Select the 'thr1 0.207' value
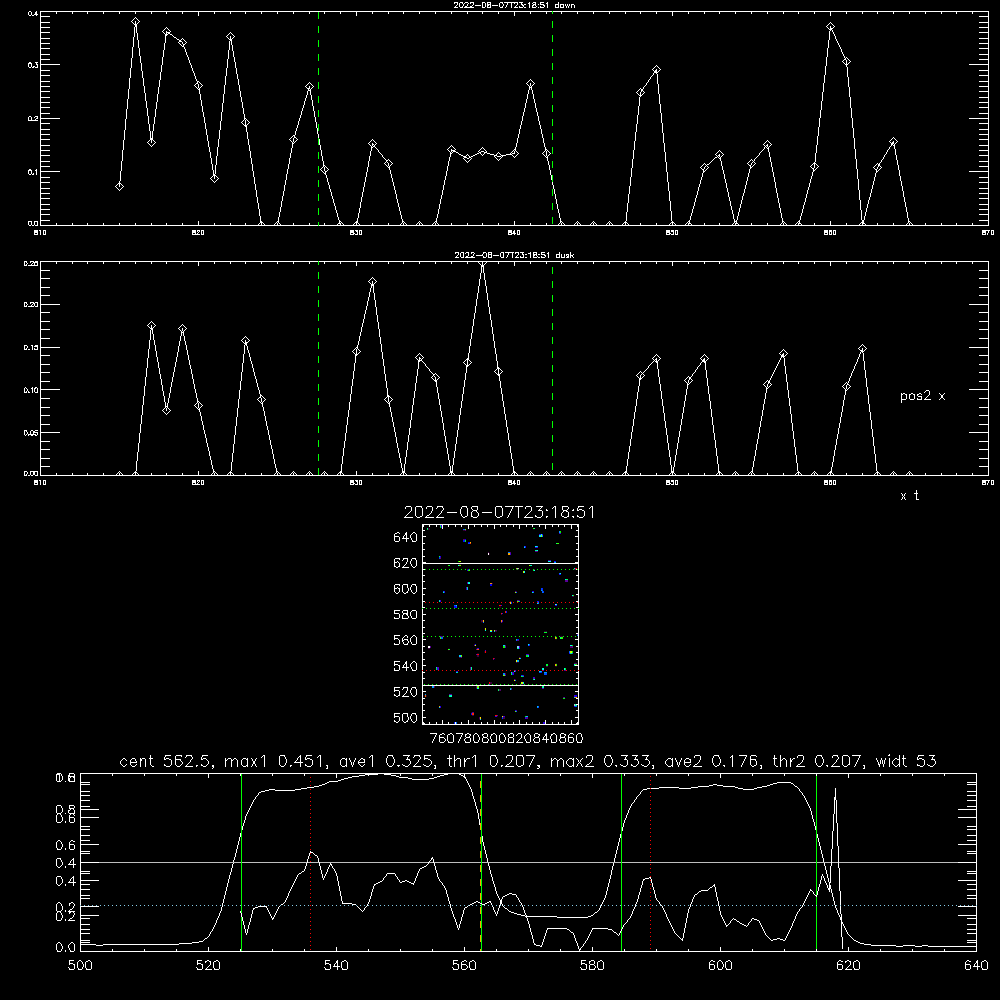This screenshot has width=1000, height=1000. tap(493, 761)
